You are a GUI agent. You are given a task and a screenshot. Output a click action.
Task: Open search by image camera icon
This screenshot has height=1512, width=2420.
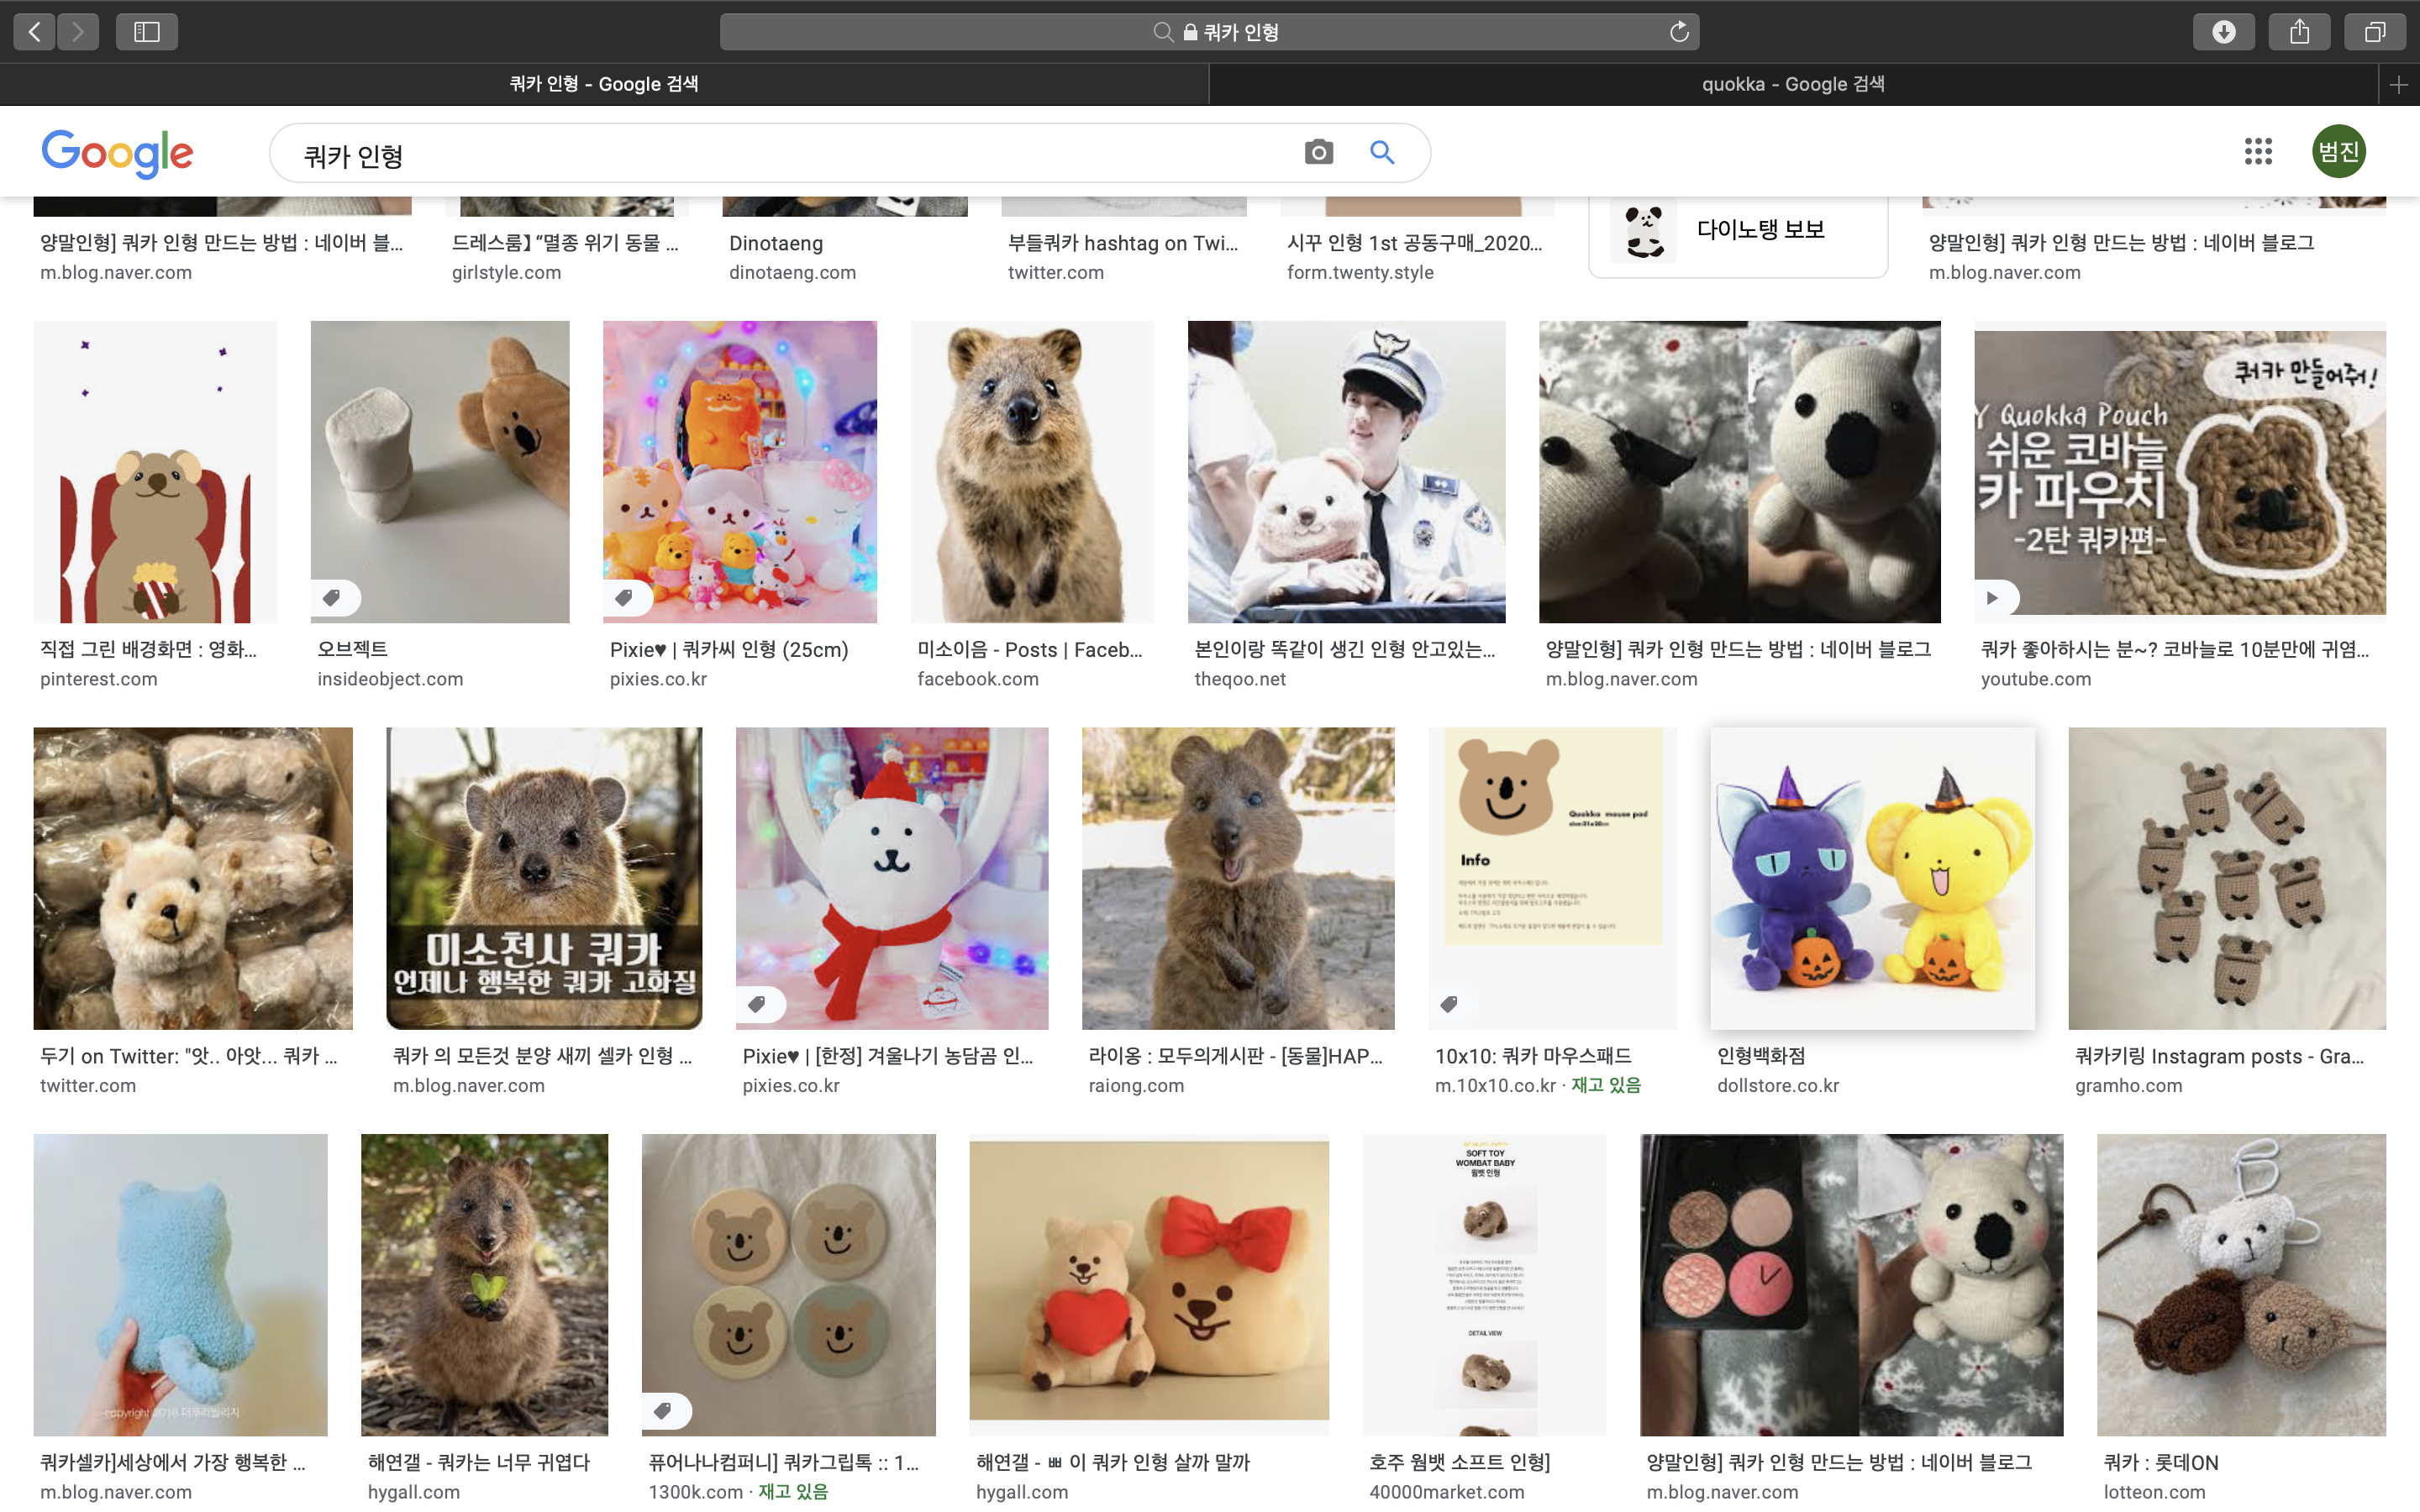(1318, 152)
